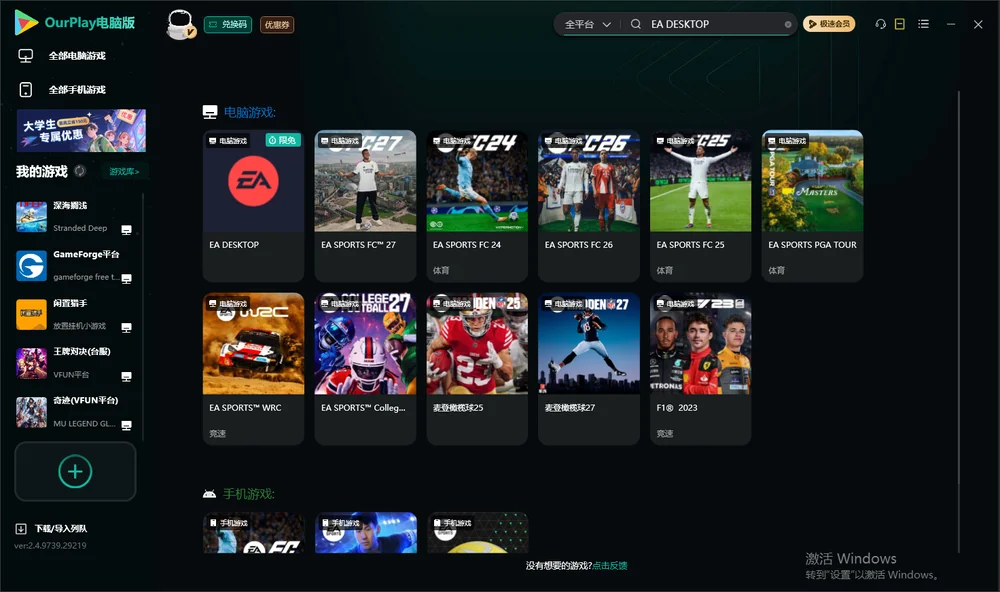The image size is (1000, 592).
Task: Click the search magnifier icon
Action: click(x=636, y=24)
